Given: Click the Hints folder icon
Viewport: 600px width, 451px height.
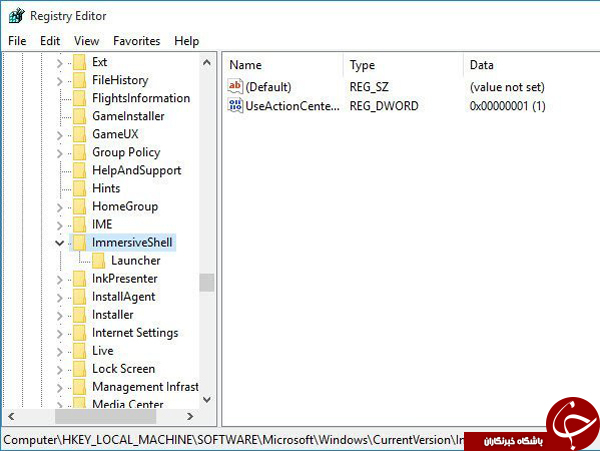Looking at the screenshot, I should (79, 188).
